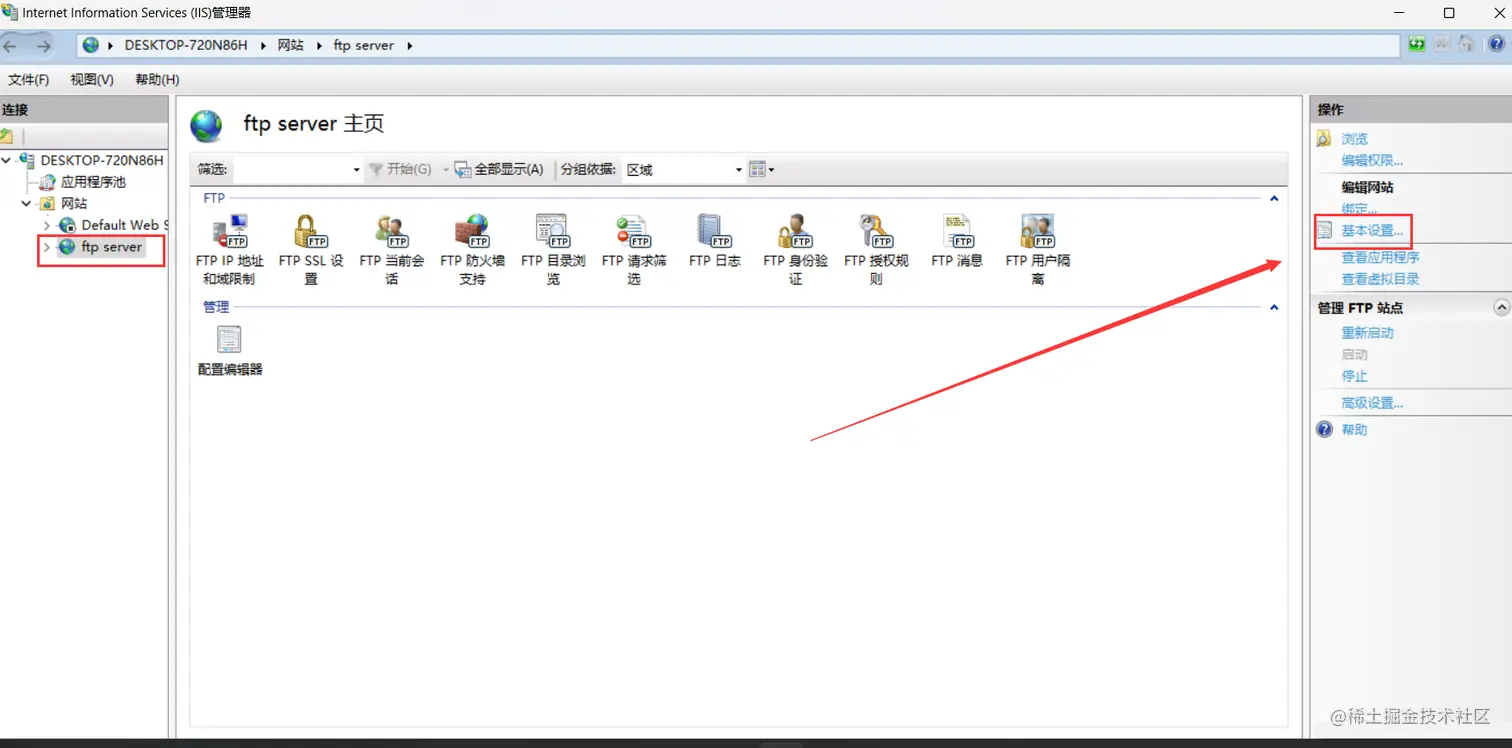Click the back navigation arrow
The image size is (1512, 748).
pos(12,46)
